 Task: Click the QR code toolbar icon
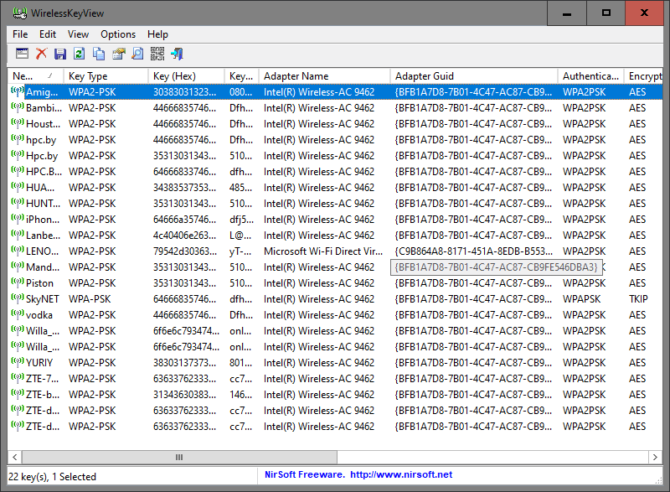tap(157, 53)
